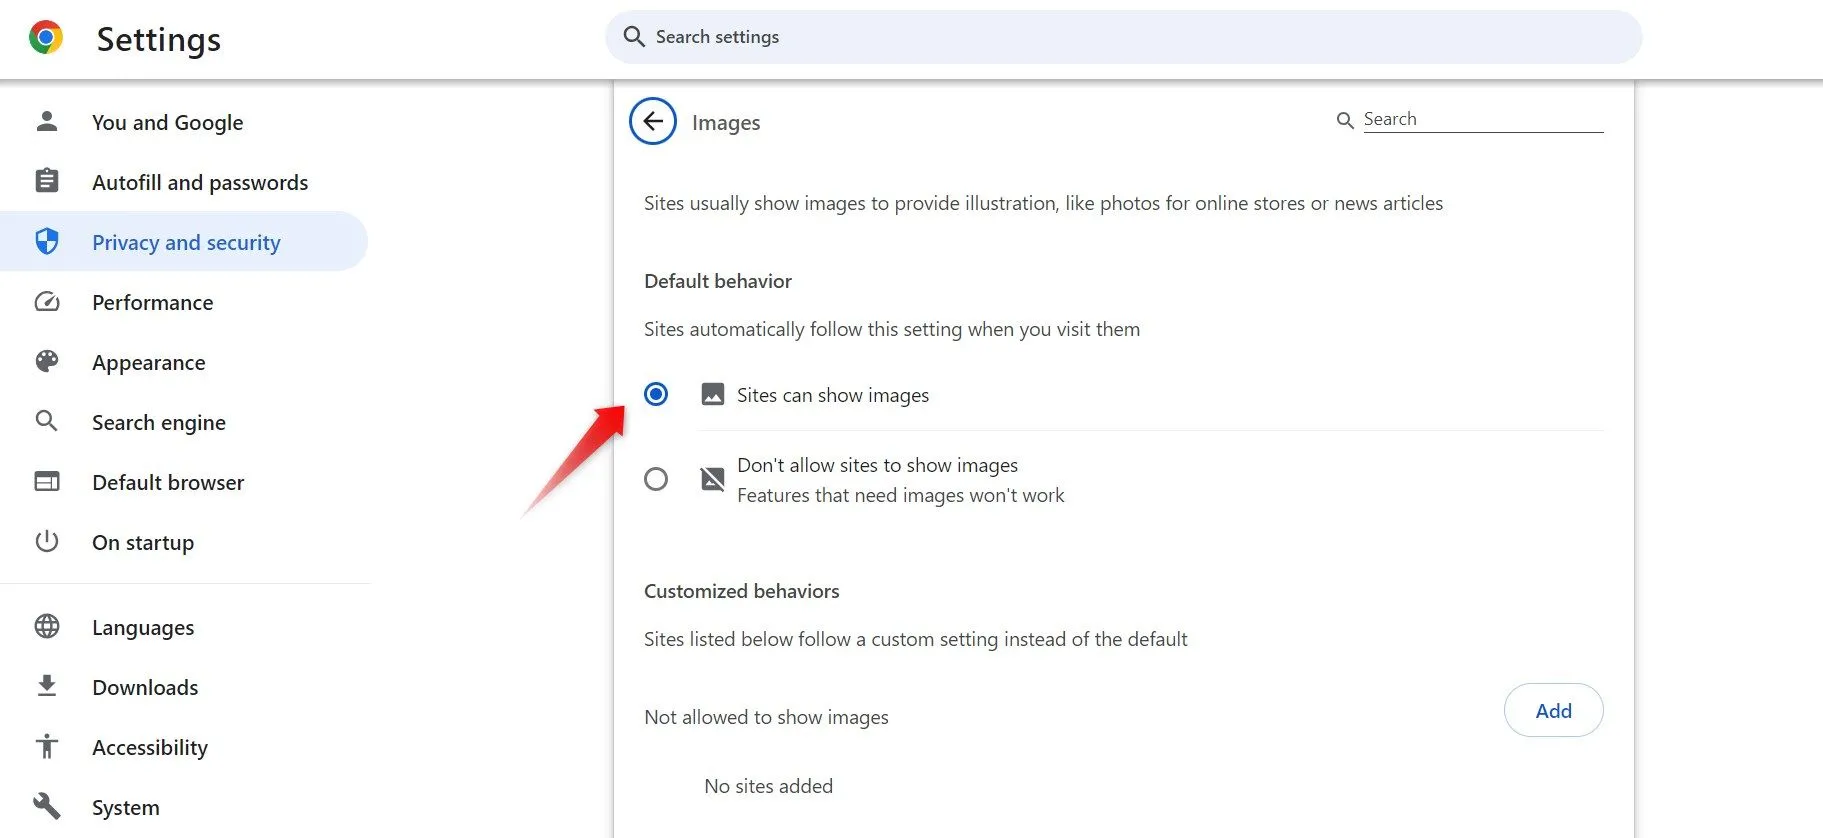Click the crossed-out image icon for blocking images
This screenshot has width=1823, height=838.
click(712, 479)
